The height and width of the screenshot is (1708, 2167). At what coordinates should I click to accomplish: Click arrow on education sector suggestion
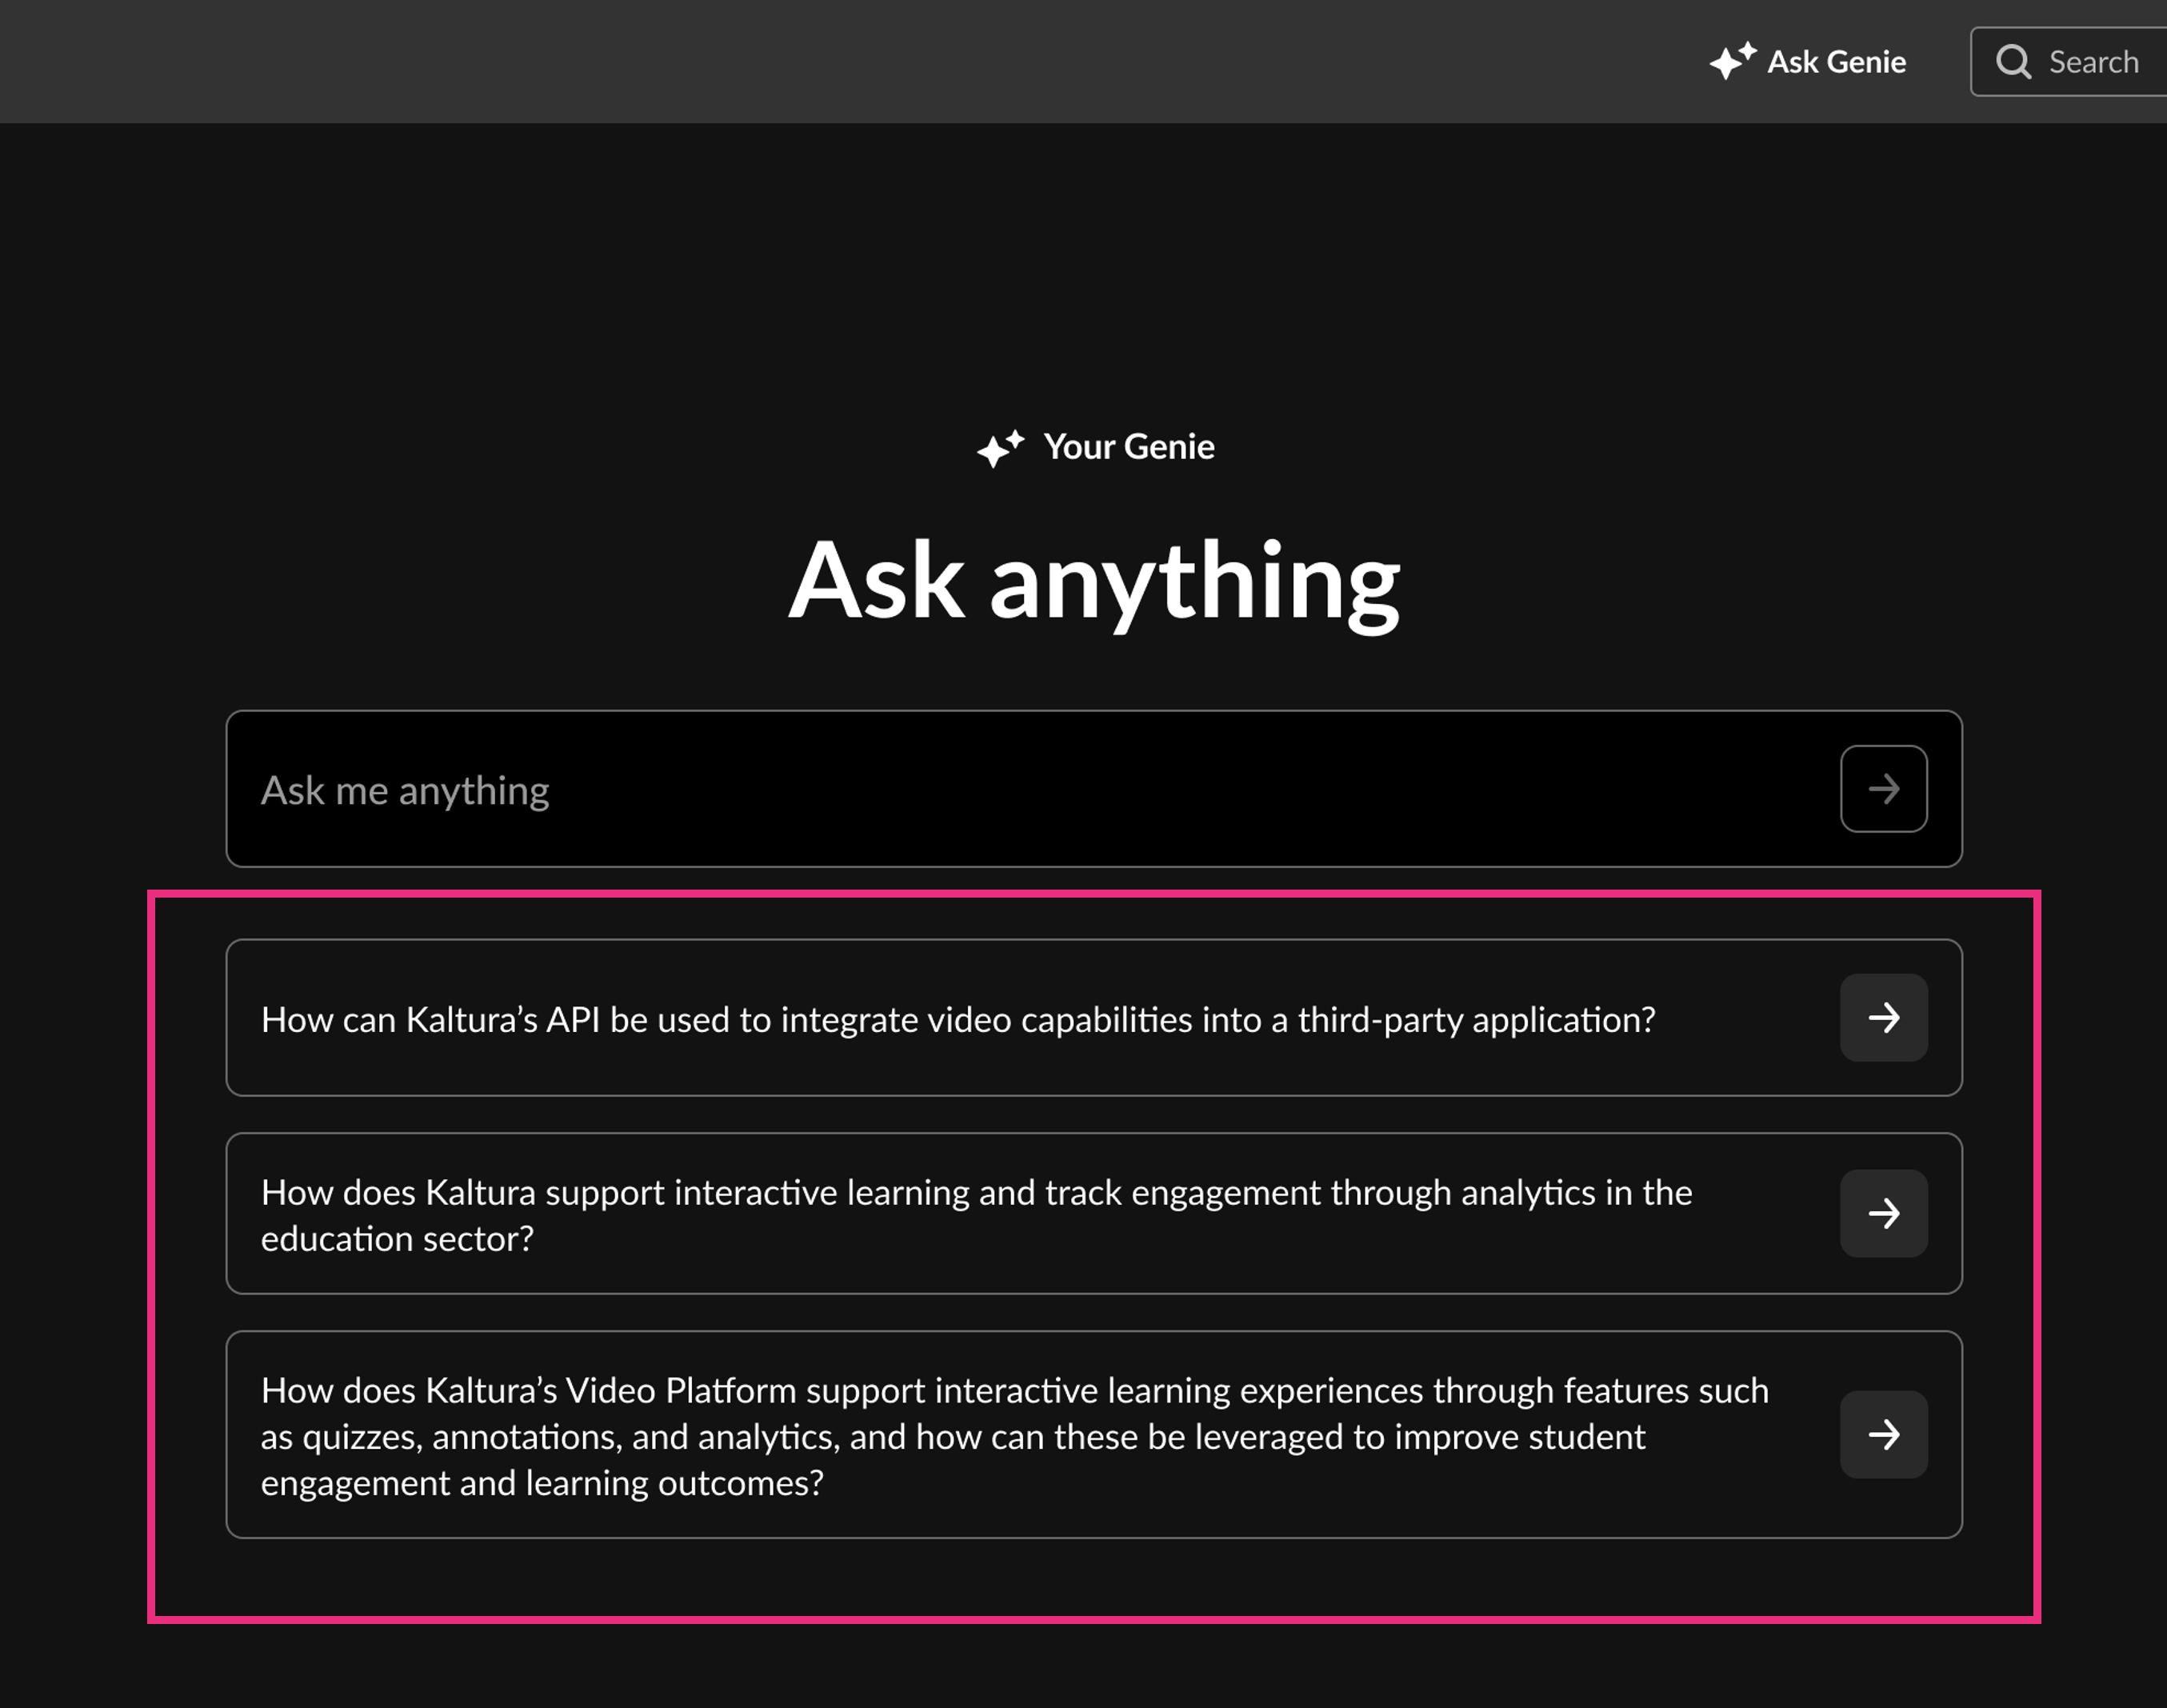(1883, 1214)
